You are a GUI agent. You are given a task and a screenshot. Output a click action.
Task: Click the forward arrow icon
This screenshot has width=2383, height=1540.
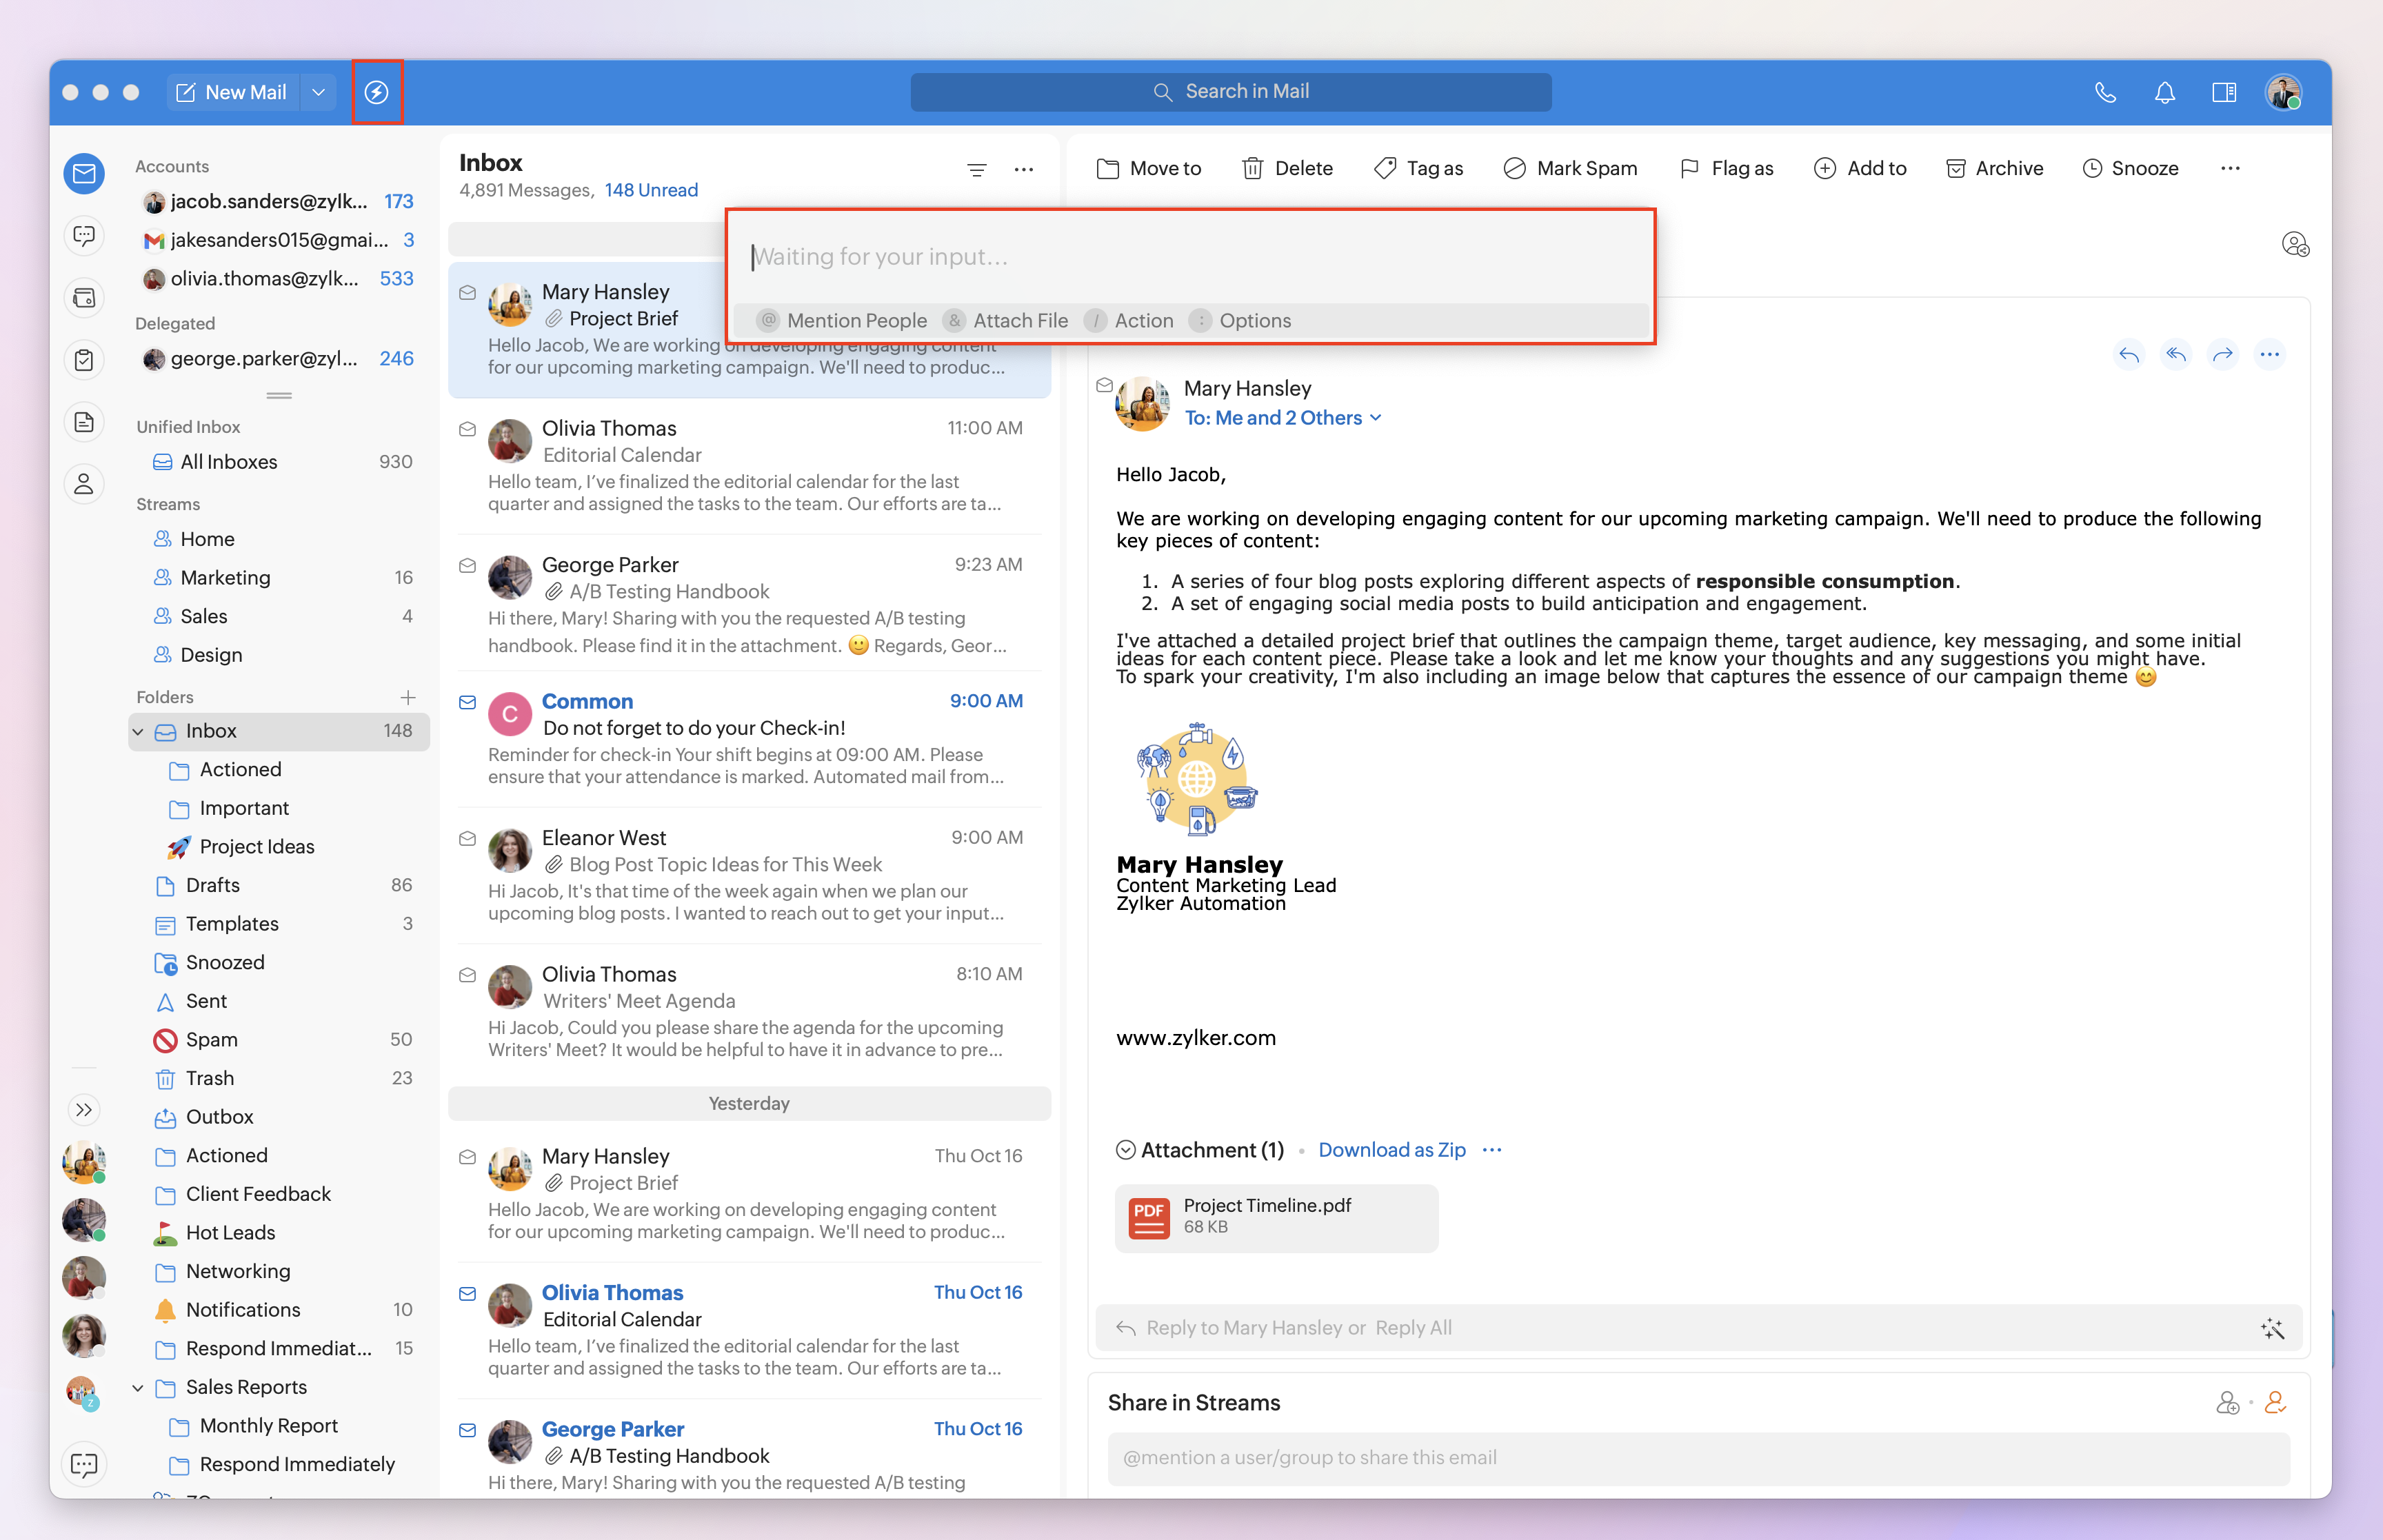pyautogui.click(x=2222, y=354)
